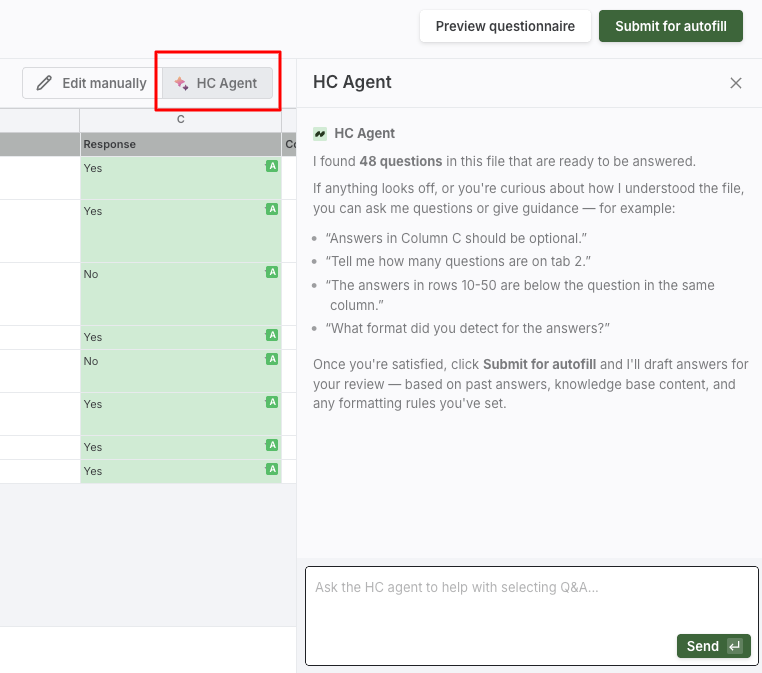Click the answer badge in first No cell
762x673 pixels.
point(272,272)
